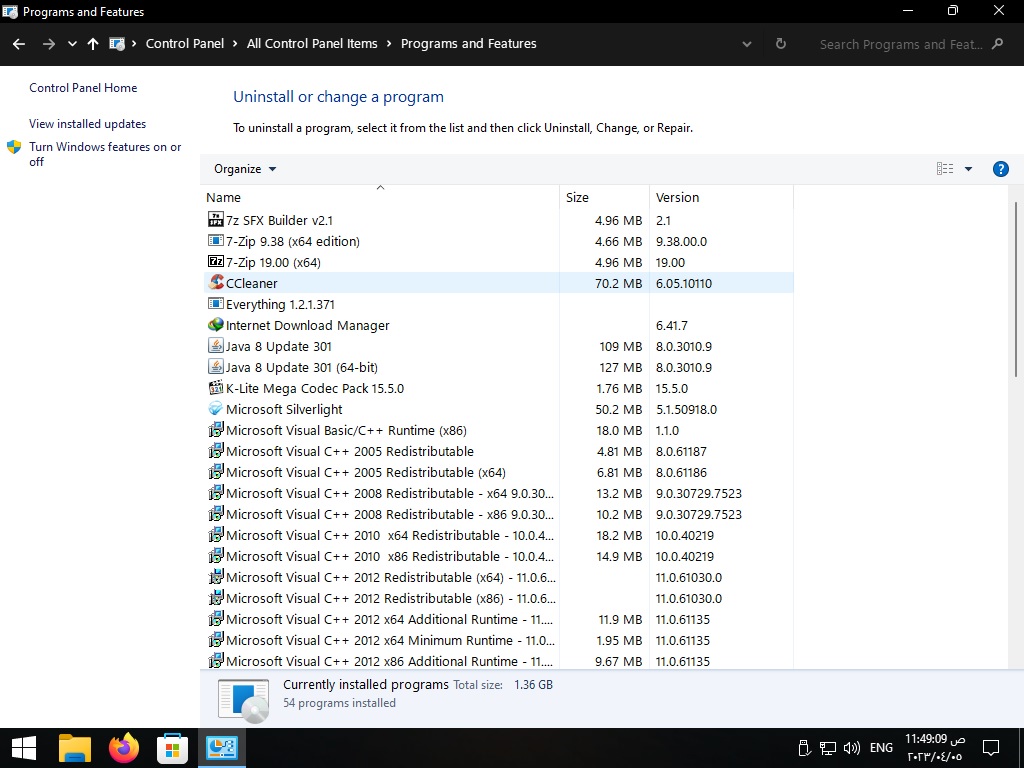
Task: Go up one level with the up arrow
Action: click(x=93, y=44)
